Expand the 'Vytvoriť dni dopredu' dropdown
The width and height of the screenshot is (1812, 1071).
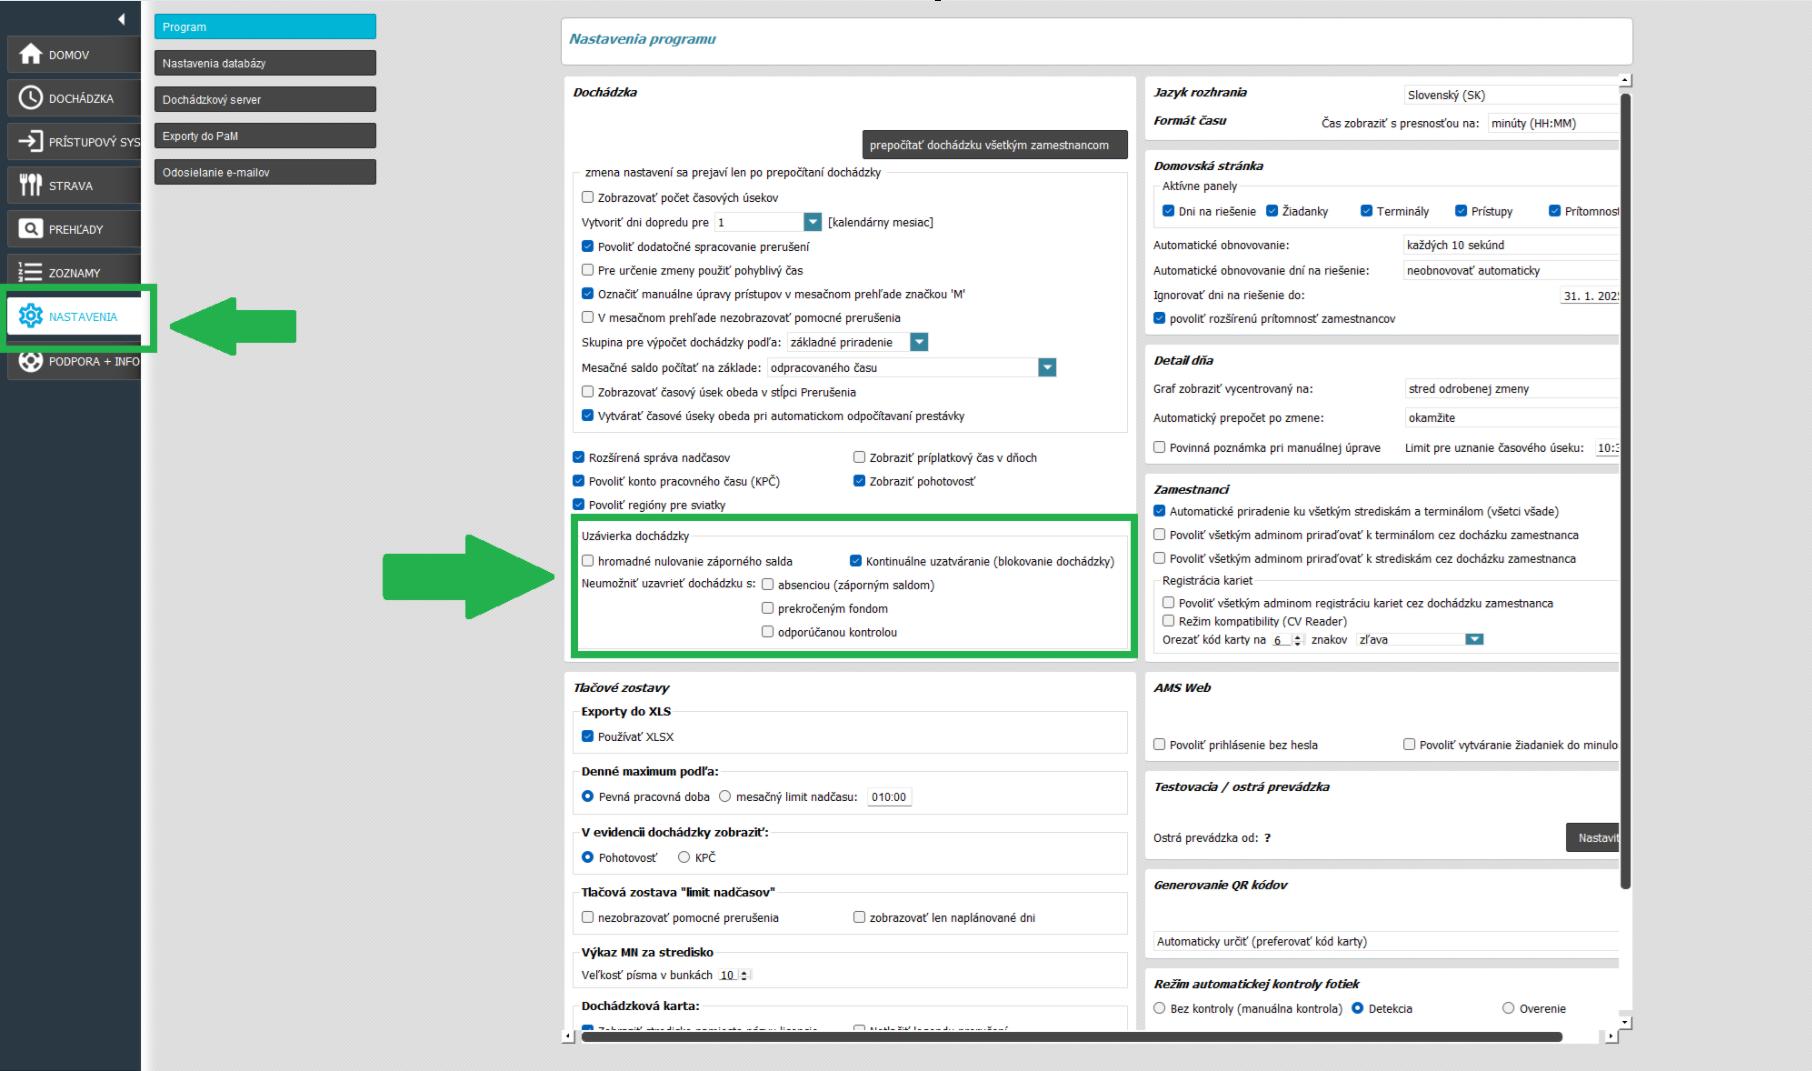coord(812,222)
